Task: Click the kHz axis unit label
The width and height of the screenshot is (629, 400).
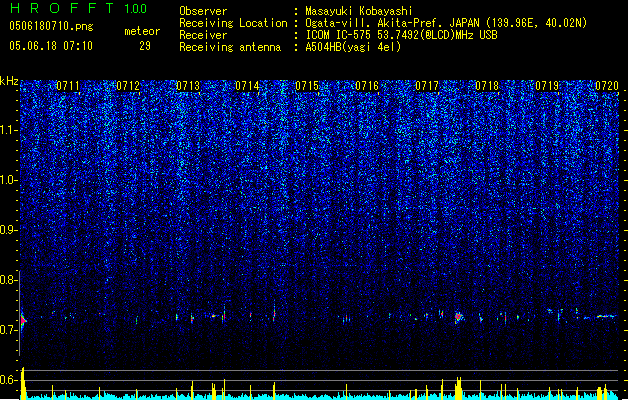Action: click(x=9, y=81)
